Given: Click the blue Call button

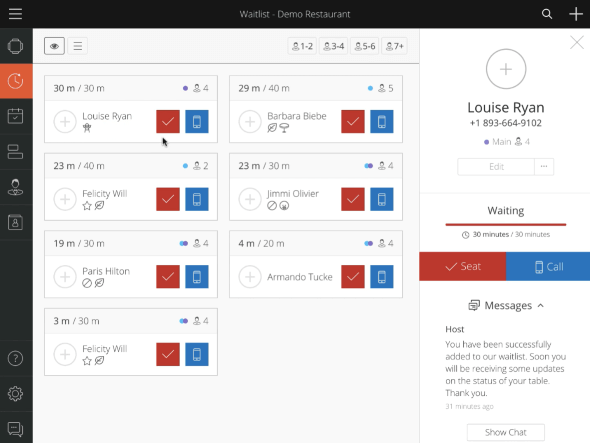Looking at the screenshot, I should click(548, 266).
